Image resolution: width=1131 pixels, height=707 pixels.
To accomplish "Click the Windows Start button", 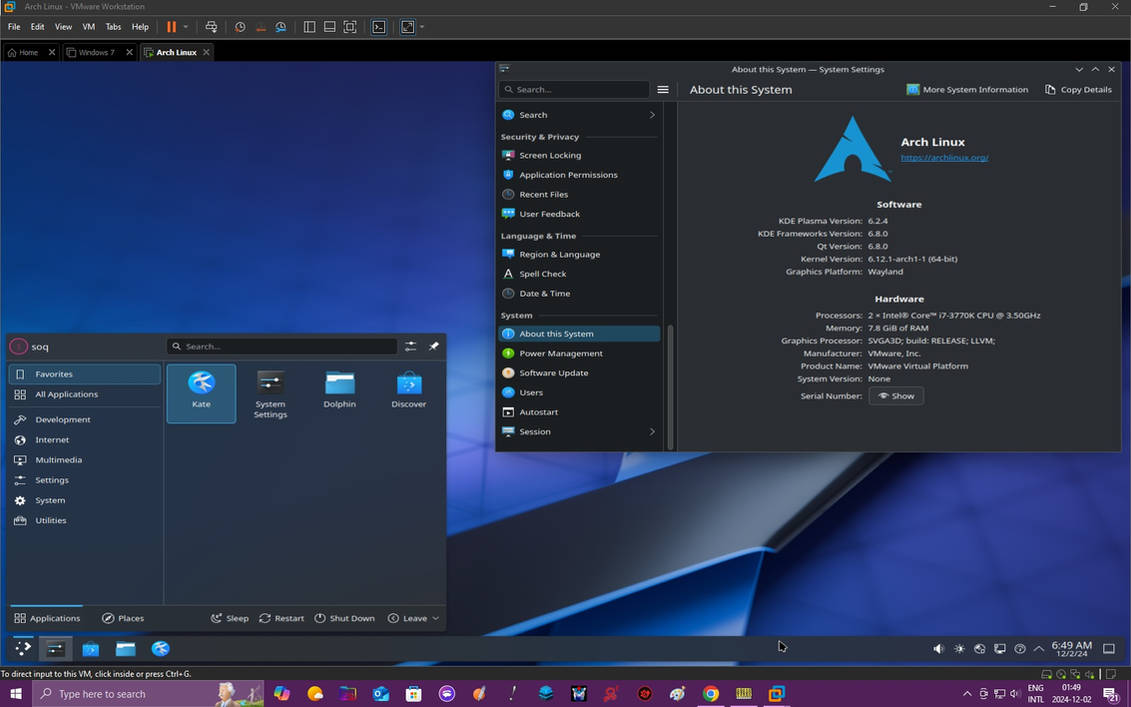I will coord(15,693).
